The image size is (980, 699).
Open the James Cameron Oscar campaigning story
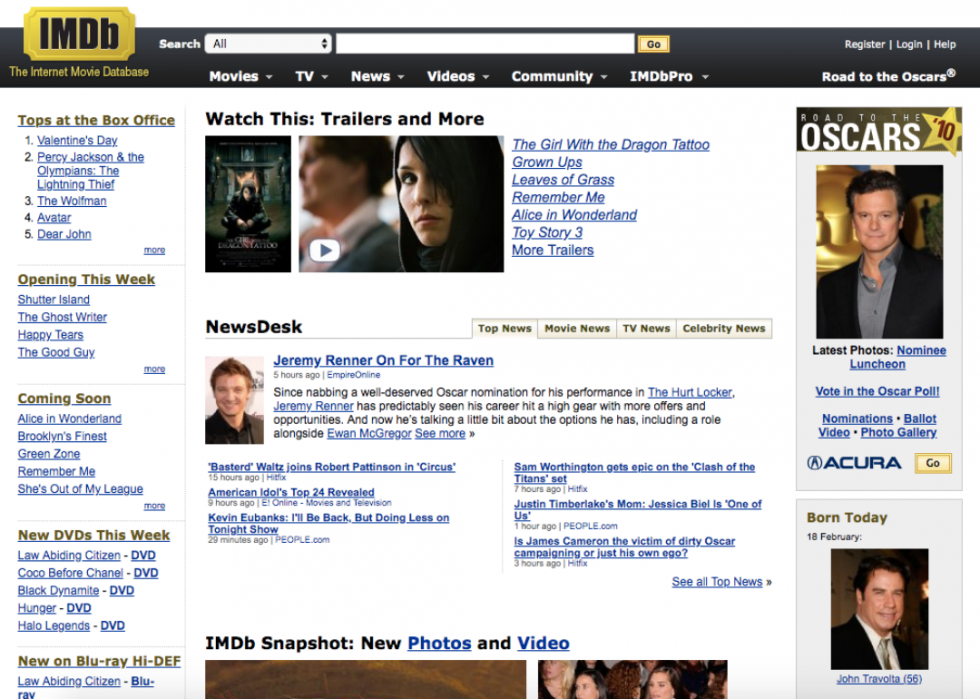point(624,547)
